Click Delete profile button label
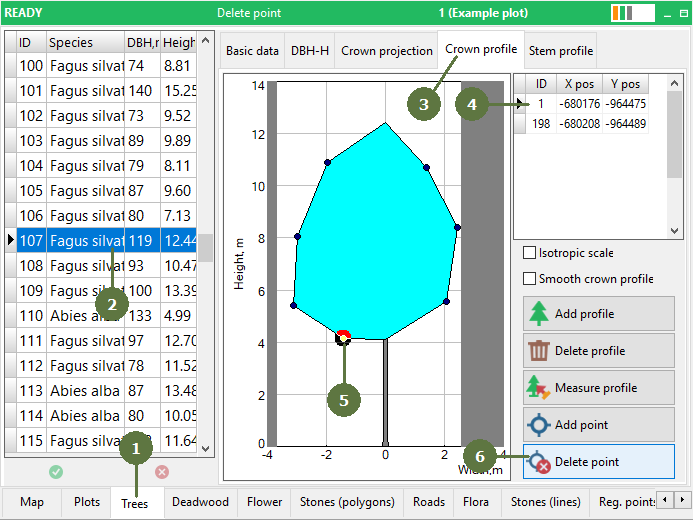The height and width of the screenshot is (520, 693). point(590,351)
